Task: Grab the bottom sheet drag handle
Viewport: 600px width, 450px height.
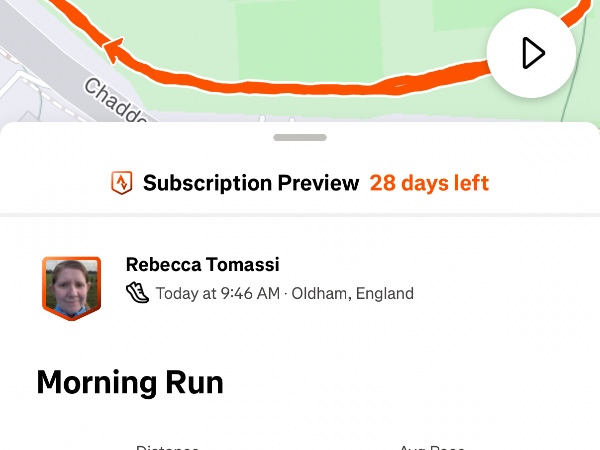Action: point(299,137)
